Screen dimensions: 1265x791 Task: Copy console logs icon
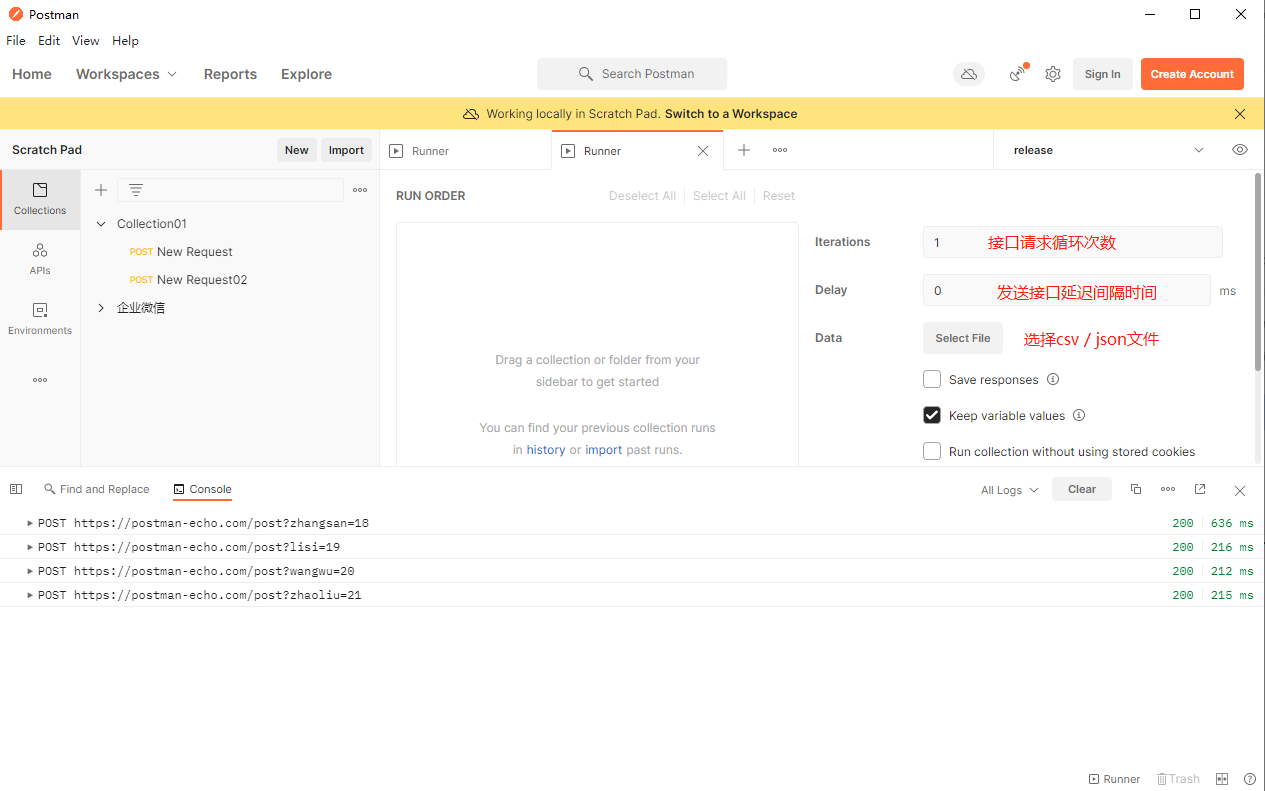coord(1136,489)
